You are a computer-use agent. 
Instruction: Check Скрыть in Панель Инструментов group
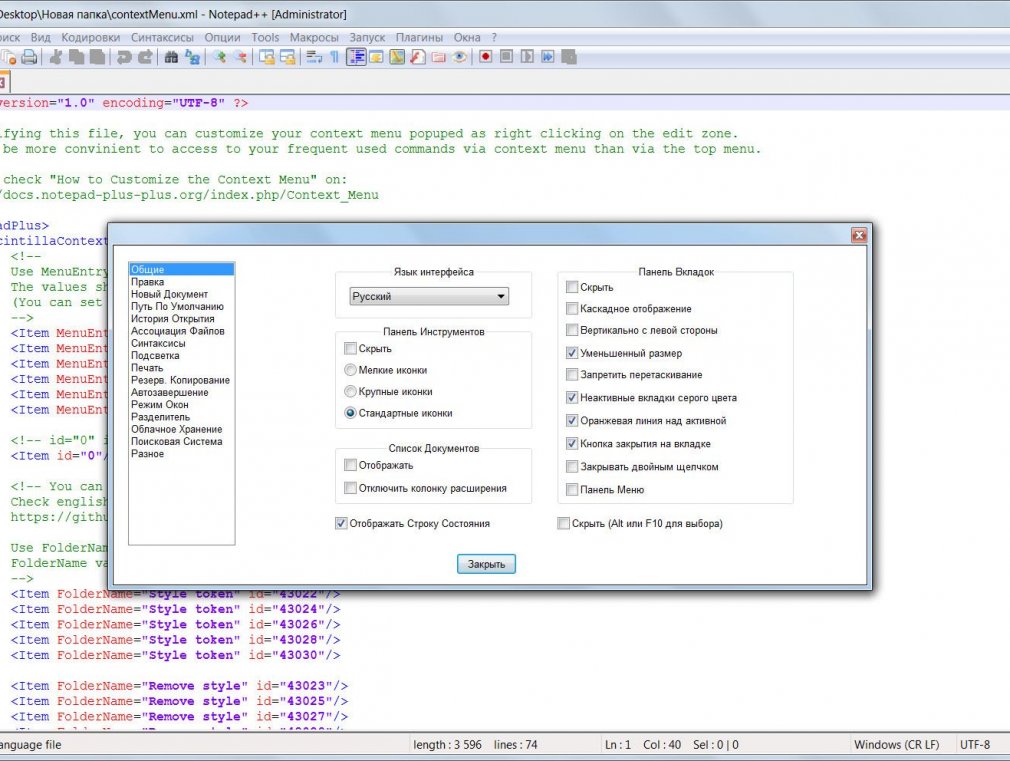[350, 349]
